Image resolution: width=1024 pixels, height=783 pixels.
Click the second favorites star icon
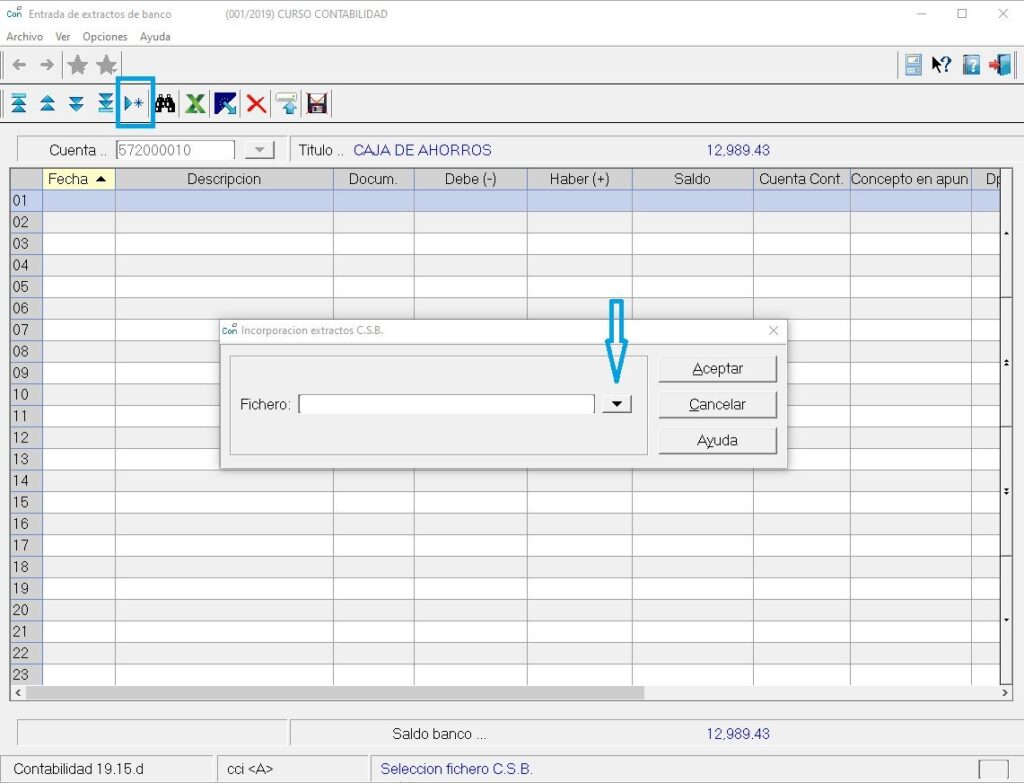[106, 65]
